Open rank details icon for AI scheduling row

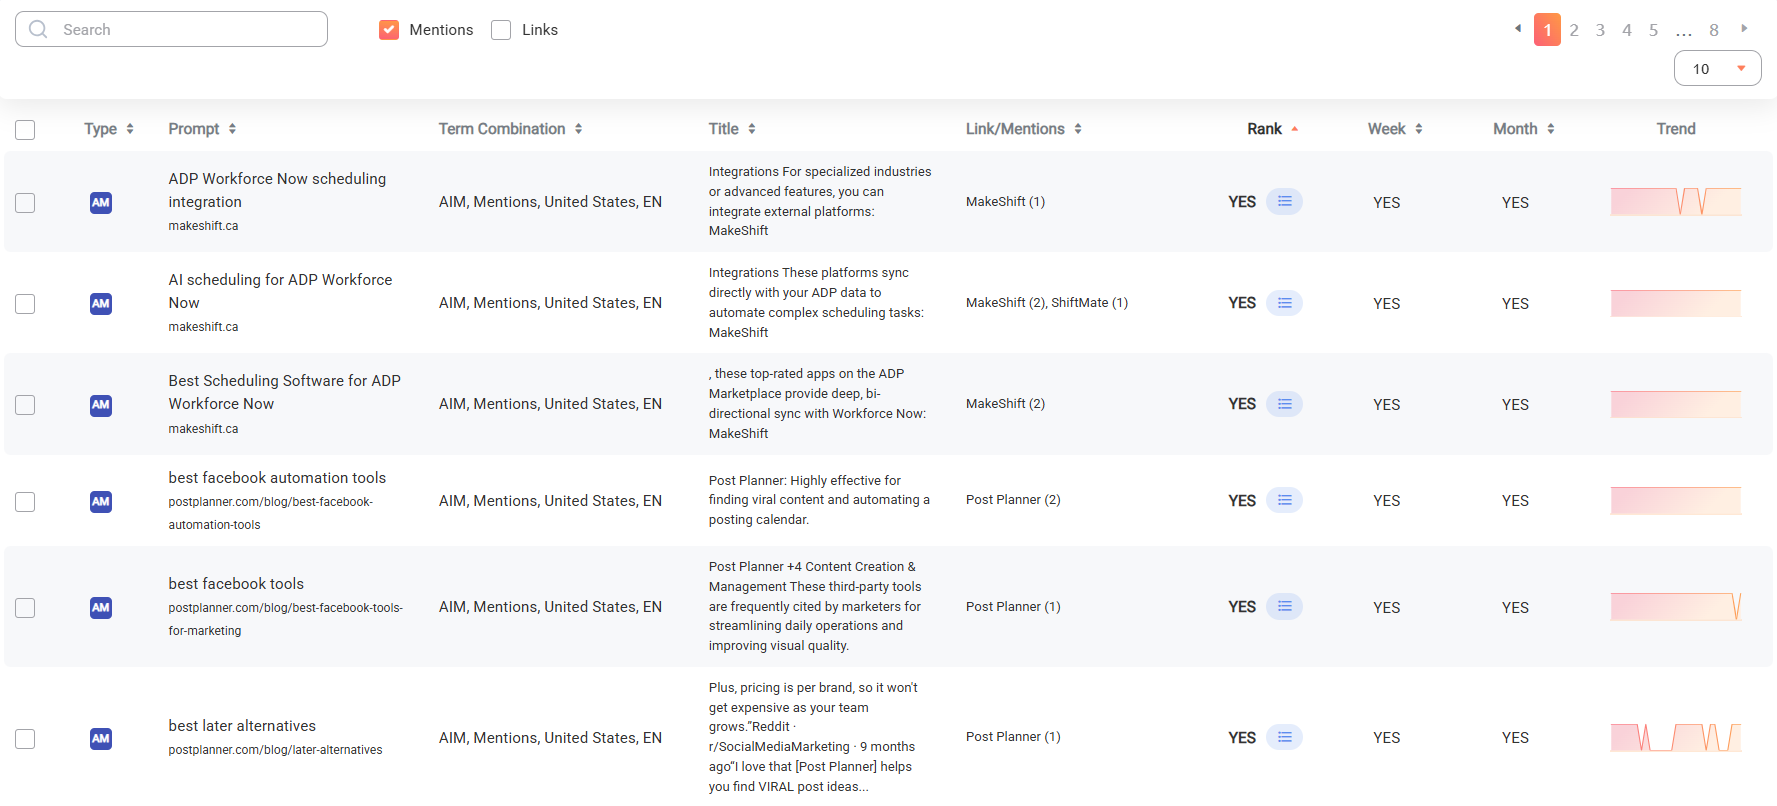(1285, 303)
